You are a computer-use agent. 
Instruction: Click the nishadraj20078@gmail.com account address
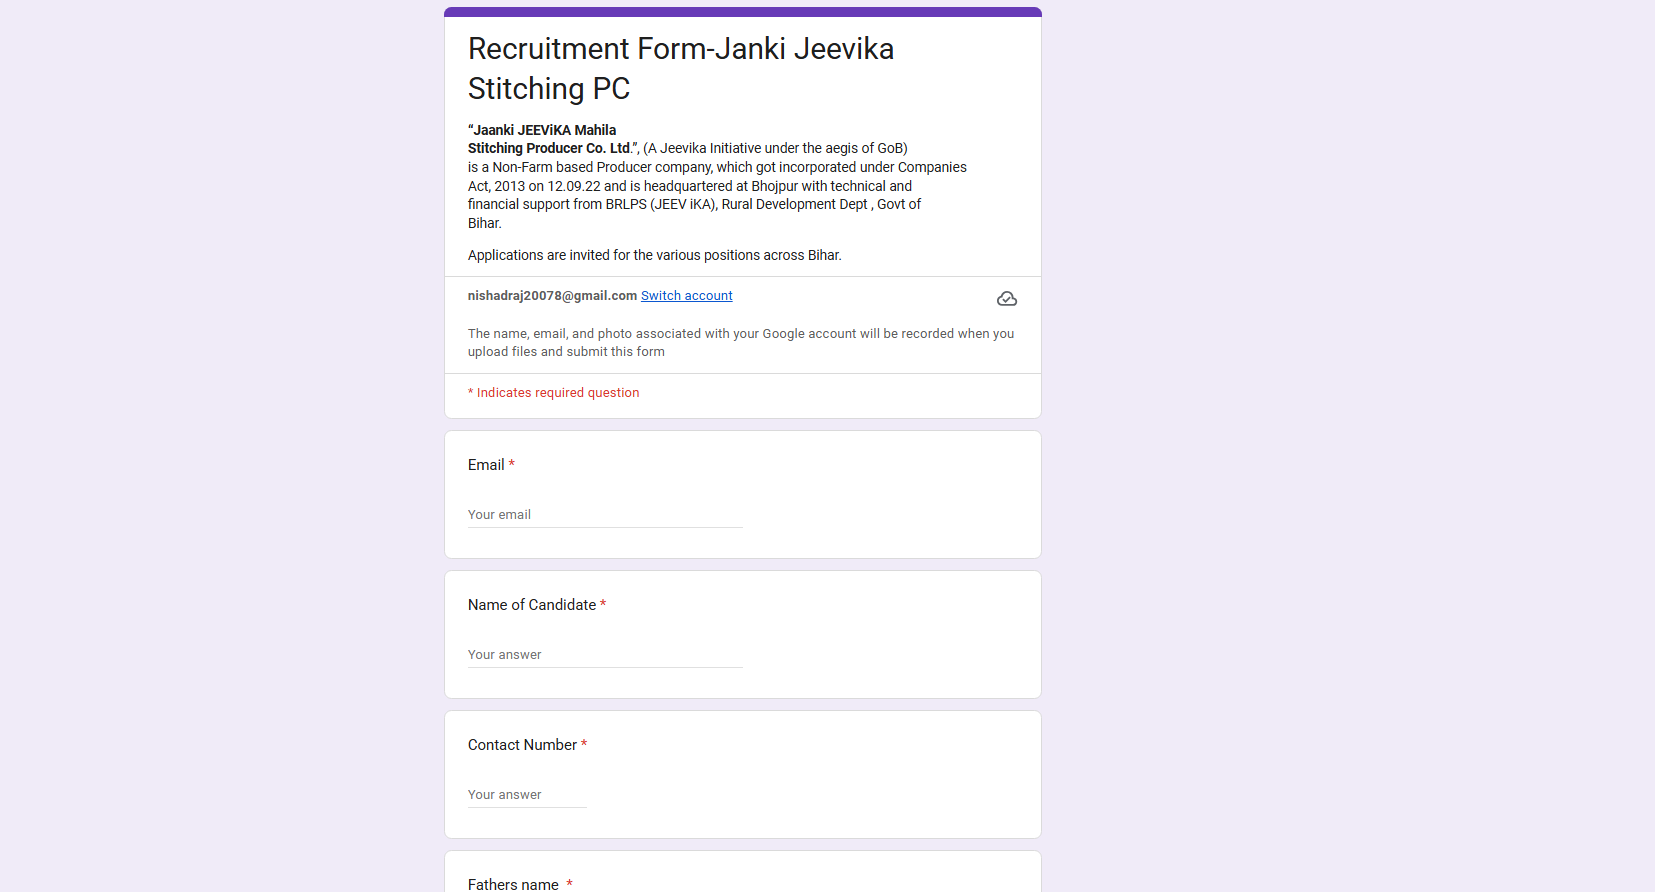(552, 296)
